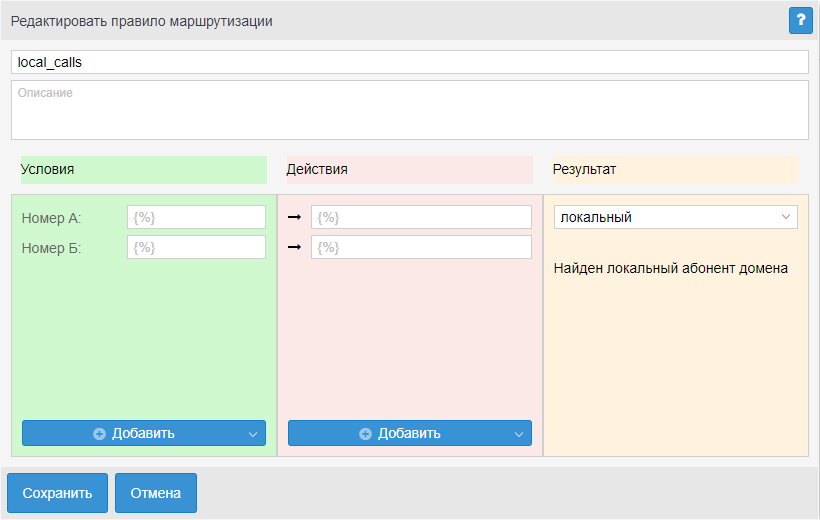Cancel editing with the Отмена button
820x520 pixels.
[155, 493]
